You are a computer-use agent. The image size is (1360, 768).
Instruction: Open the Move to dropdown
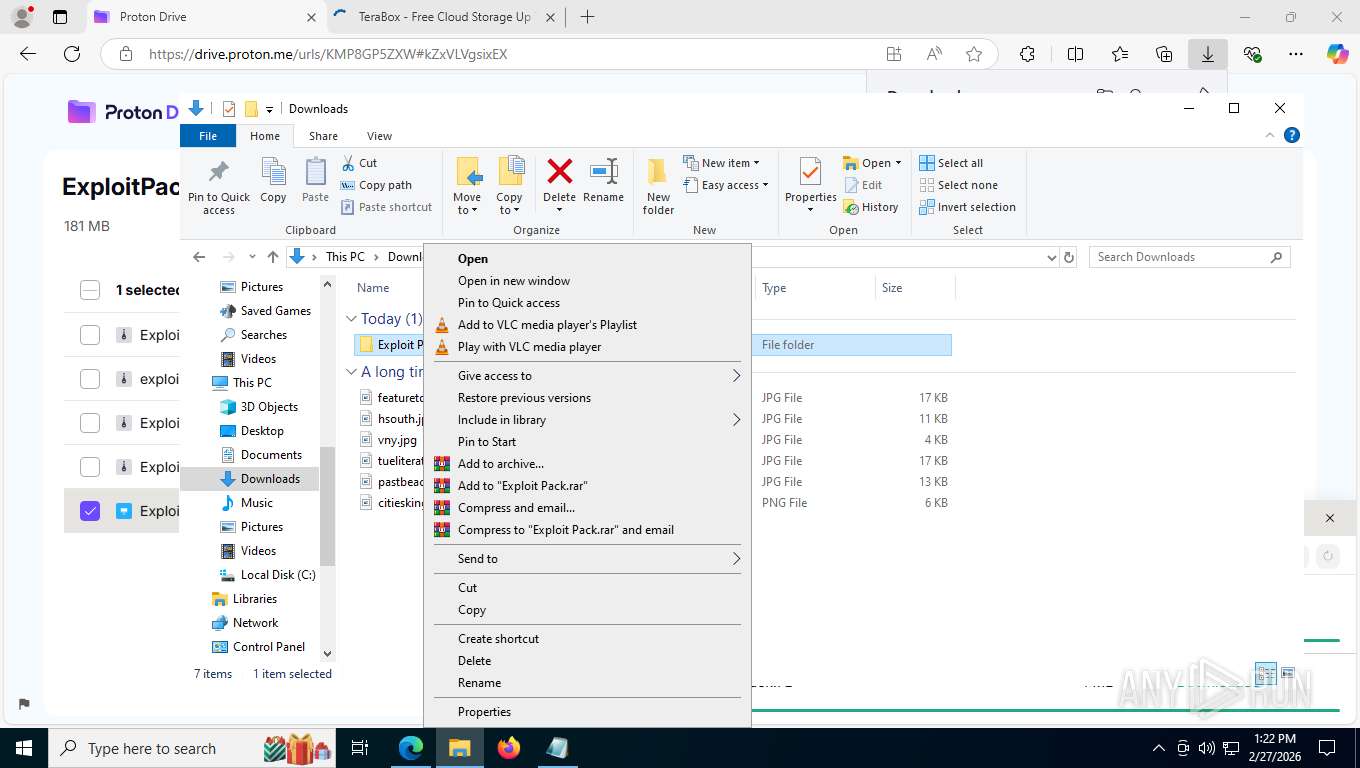[x=467, y=186]
